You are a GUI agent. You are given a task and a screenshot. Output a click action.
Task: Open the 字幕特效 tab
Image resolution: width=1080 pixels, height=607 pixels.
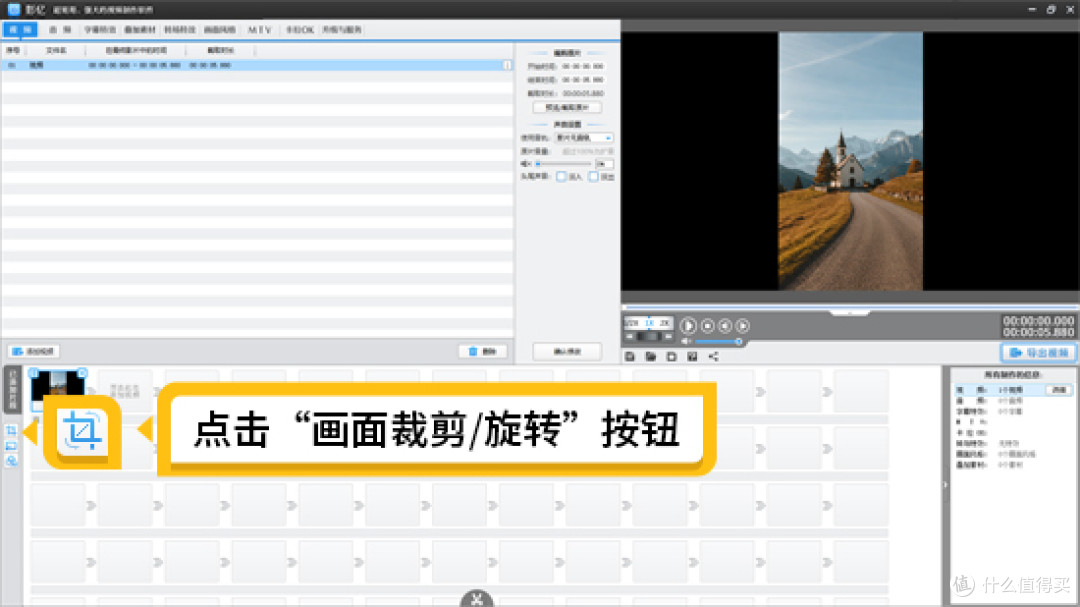point(100,30)
